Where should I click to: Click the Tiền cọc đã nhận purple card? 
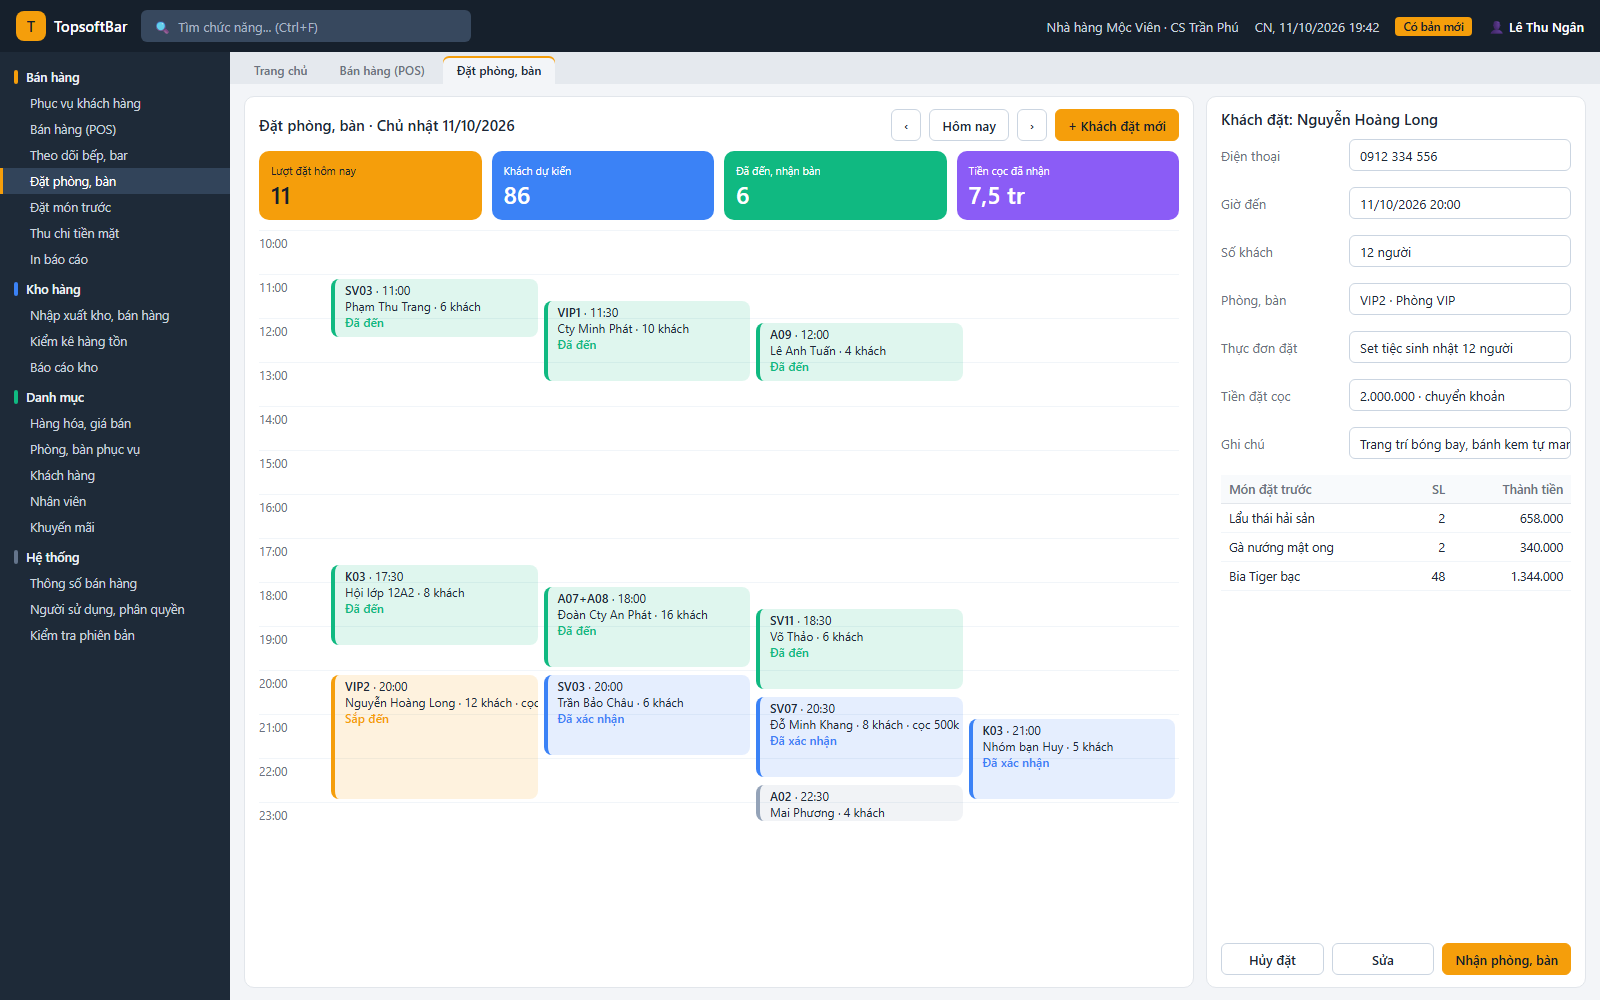pyautogui.click(x=1068, y=185)
